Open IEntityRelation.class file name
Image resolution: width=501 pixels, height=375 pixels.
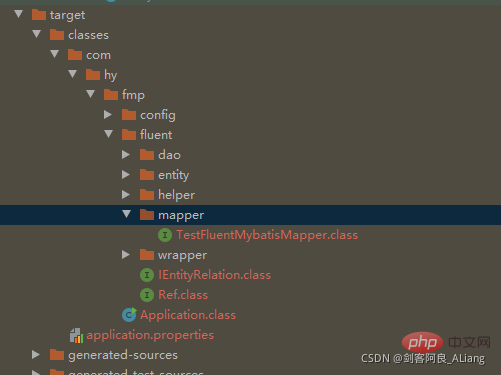pos(214,275)
